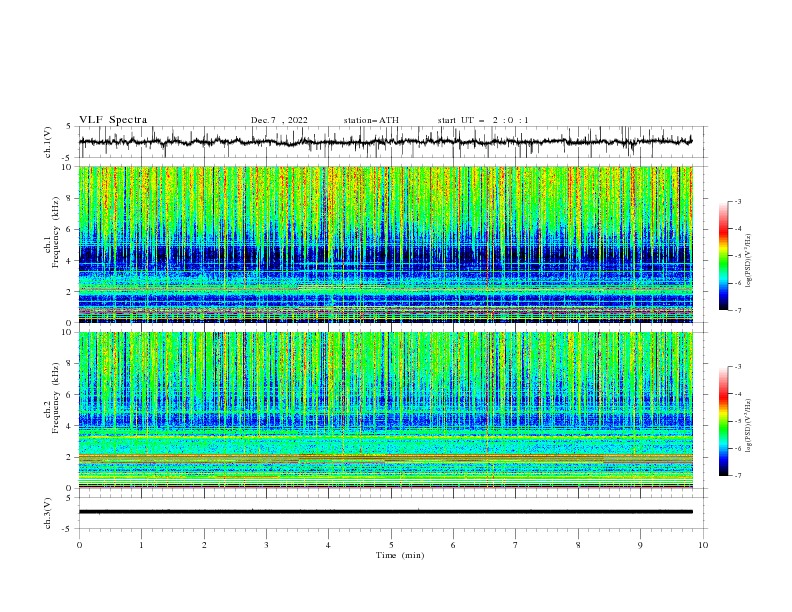Click inside the ch.1 spectrogram panel
This screenshot has height=612, width=792.
click(x=385, y=244)
